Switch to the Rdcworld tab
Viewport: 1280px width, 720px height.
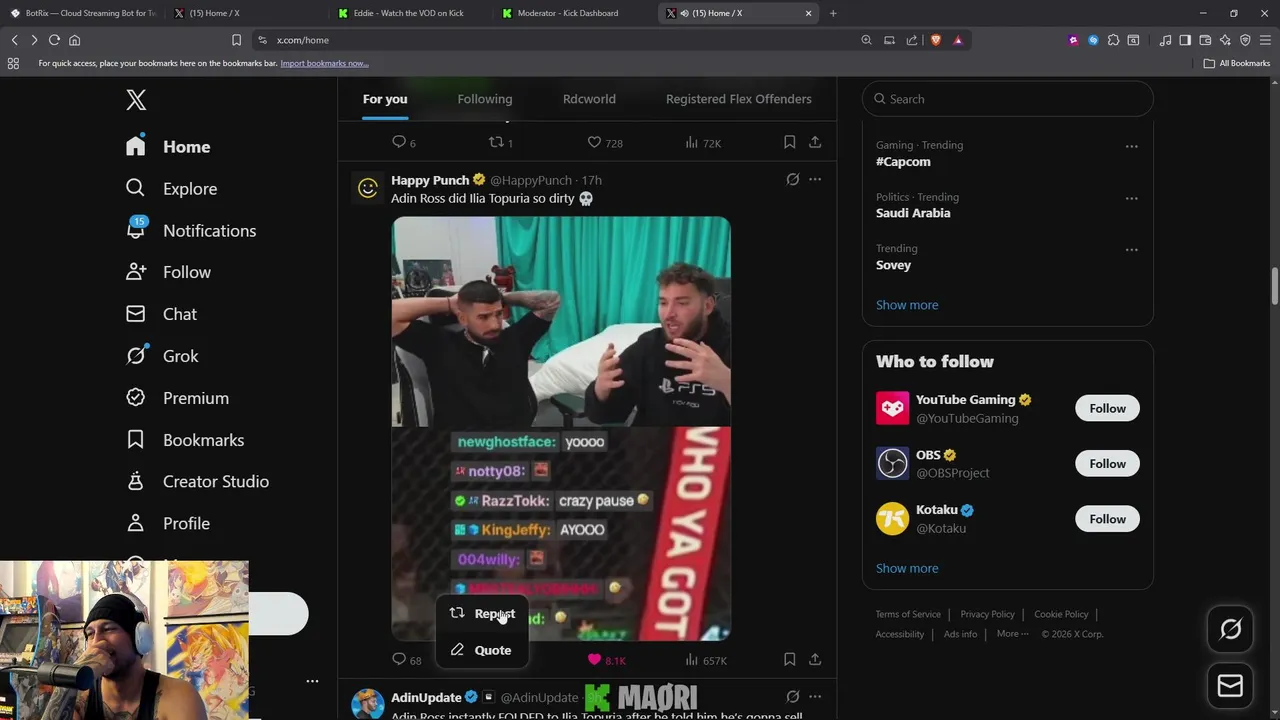589,99
